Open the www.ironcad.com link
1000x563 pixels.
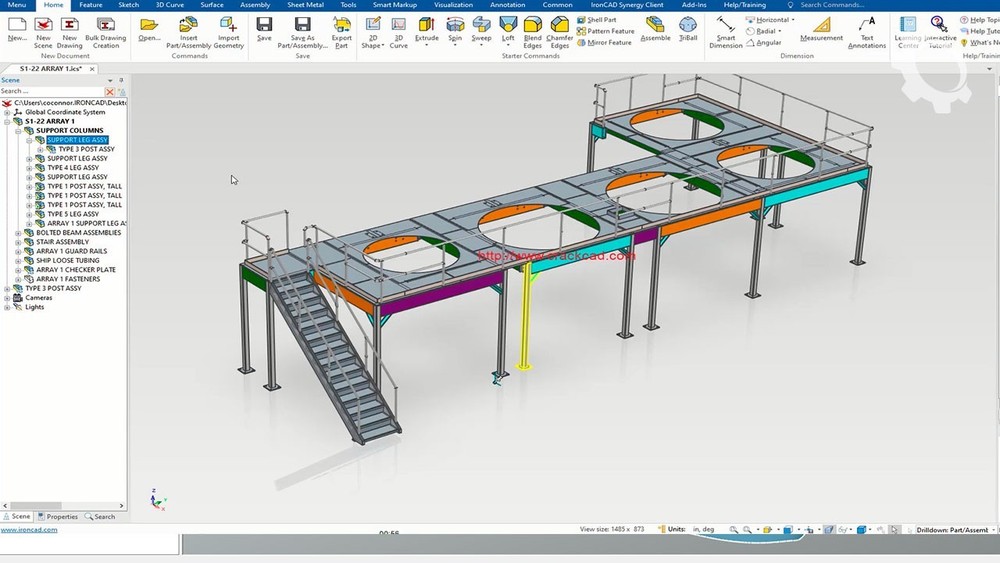click(29, 530)
